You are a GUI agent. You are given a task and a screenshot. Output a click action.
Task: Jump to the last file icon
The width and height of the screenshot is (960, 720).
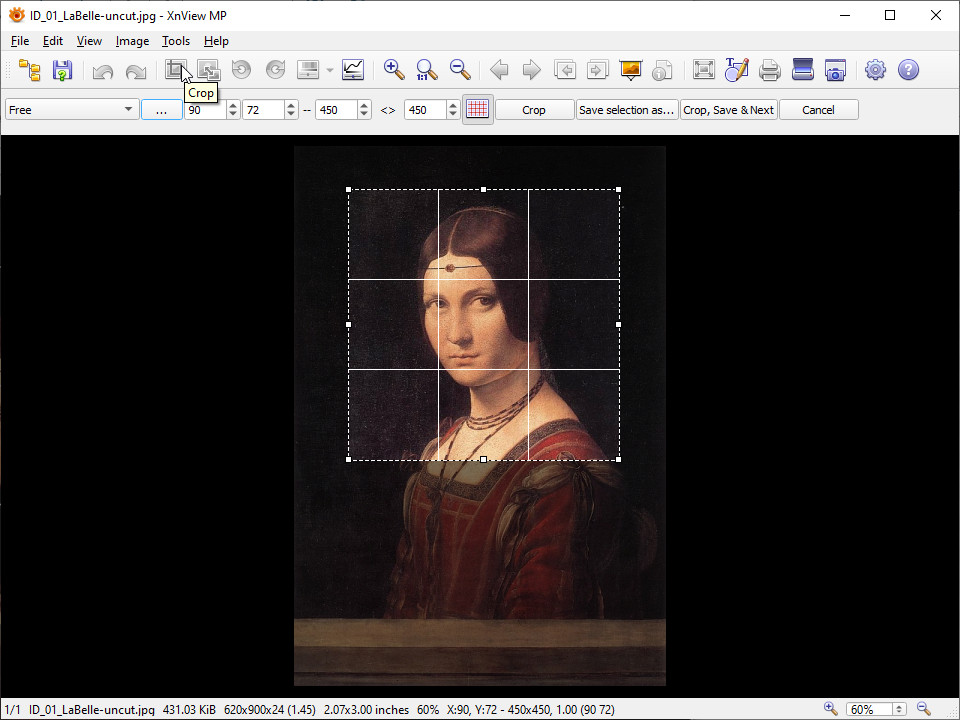click(598, 70)
